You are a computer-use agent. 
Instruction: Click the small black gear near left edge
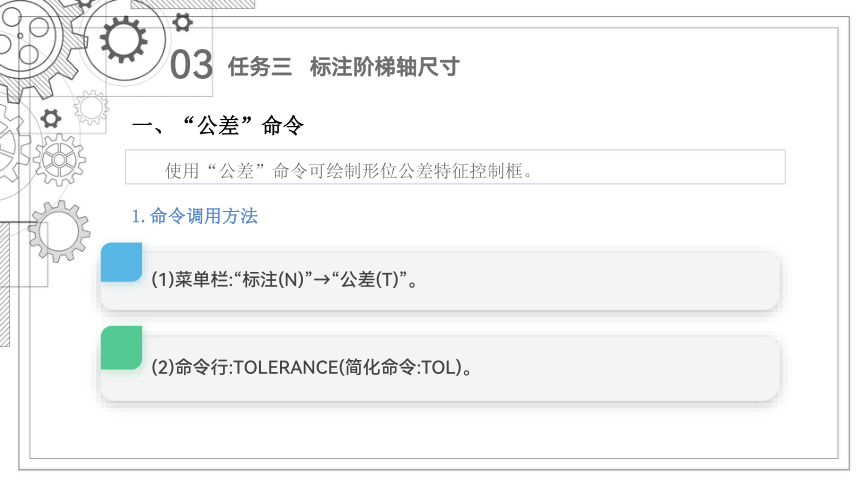(x=51, y=118)
